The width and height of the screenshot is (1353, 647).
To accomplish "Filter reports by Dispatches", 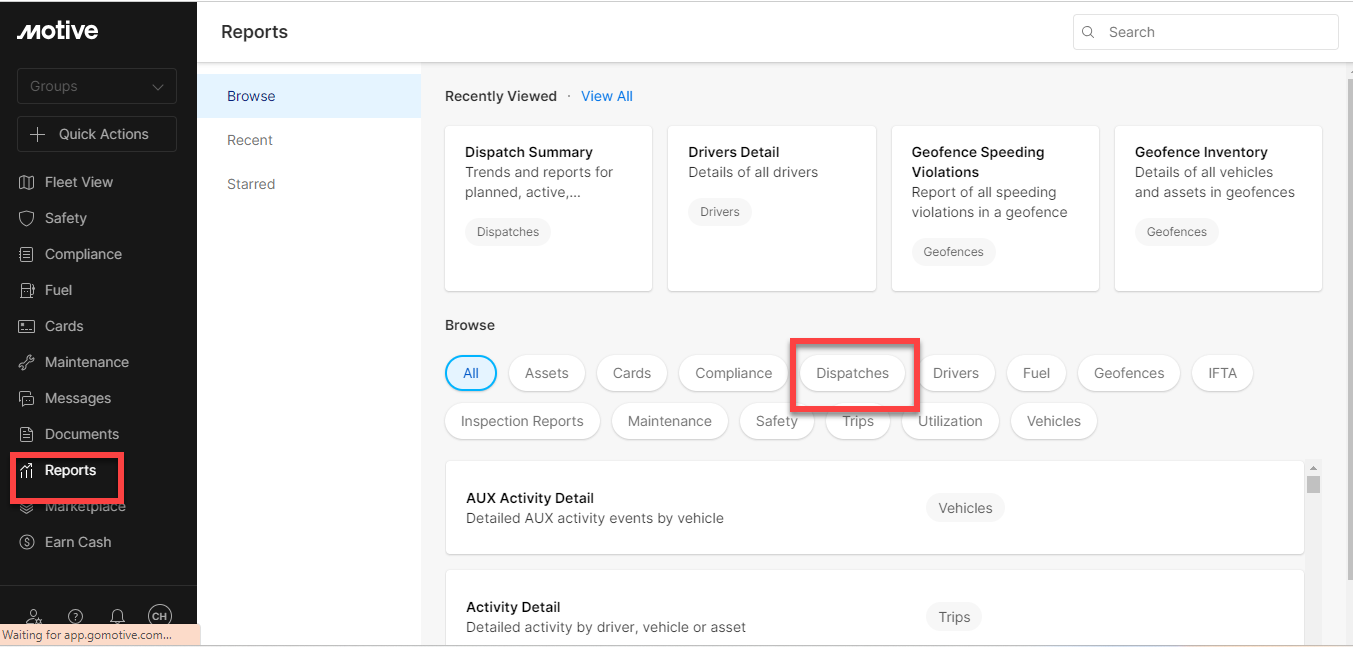I will (853, 373).
